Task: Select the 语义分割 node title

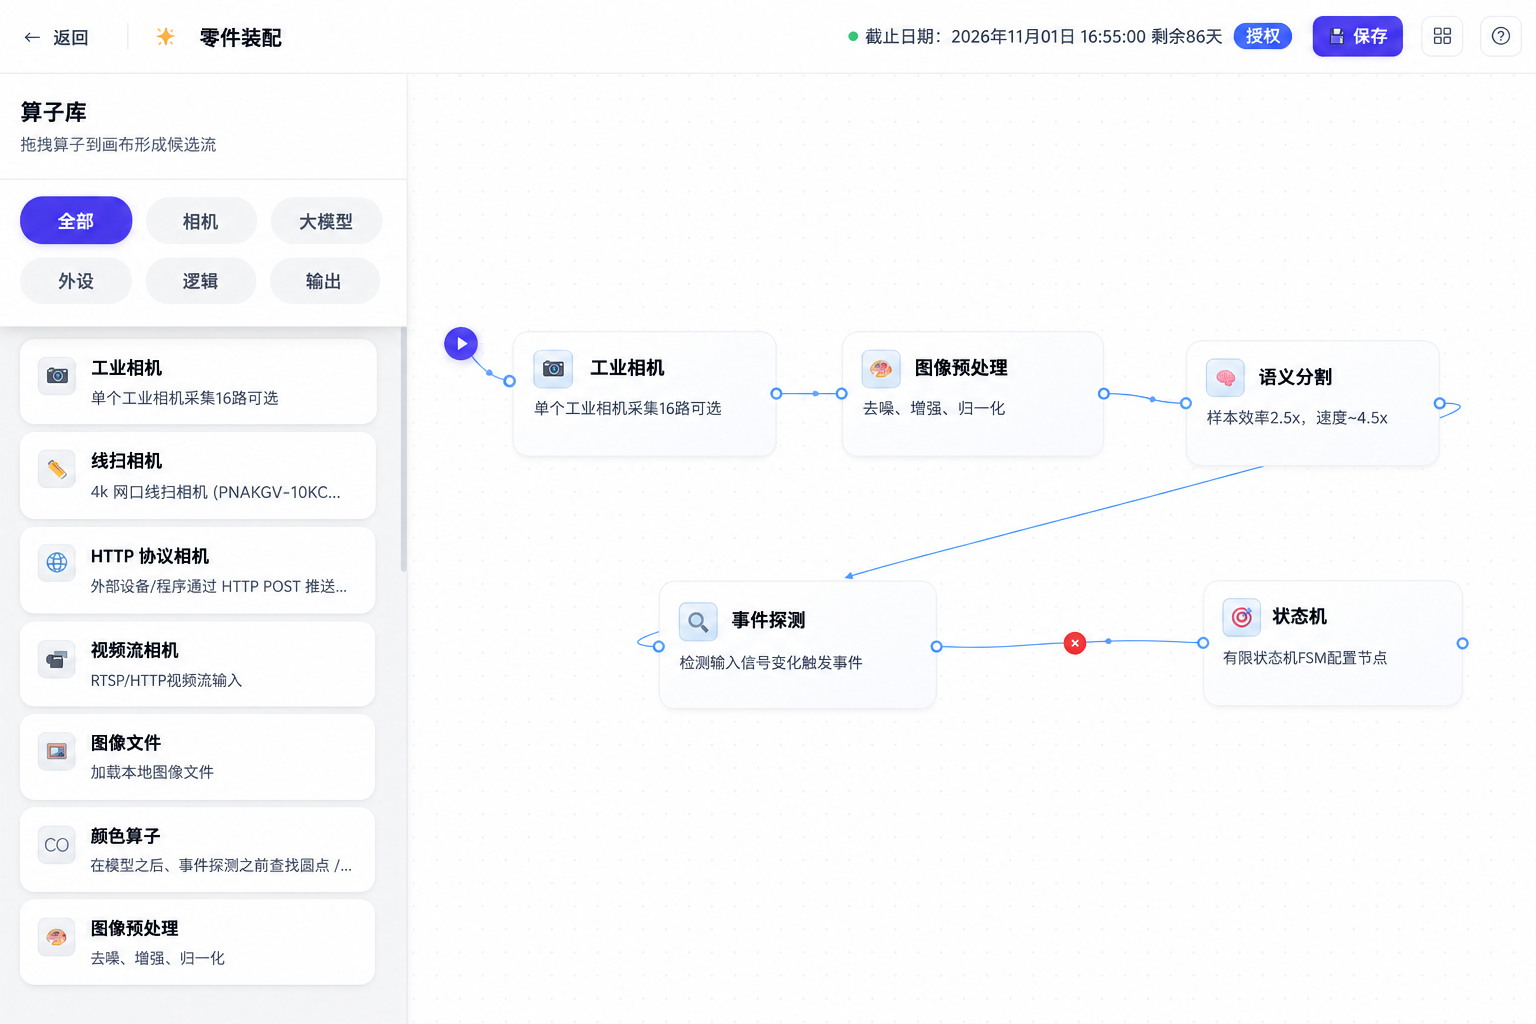Action: pos(1296,377)
